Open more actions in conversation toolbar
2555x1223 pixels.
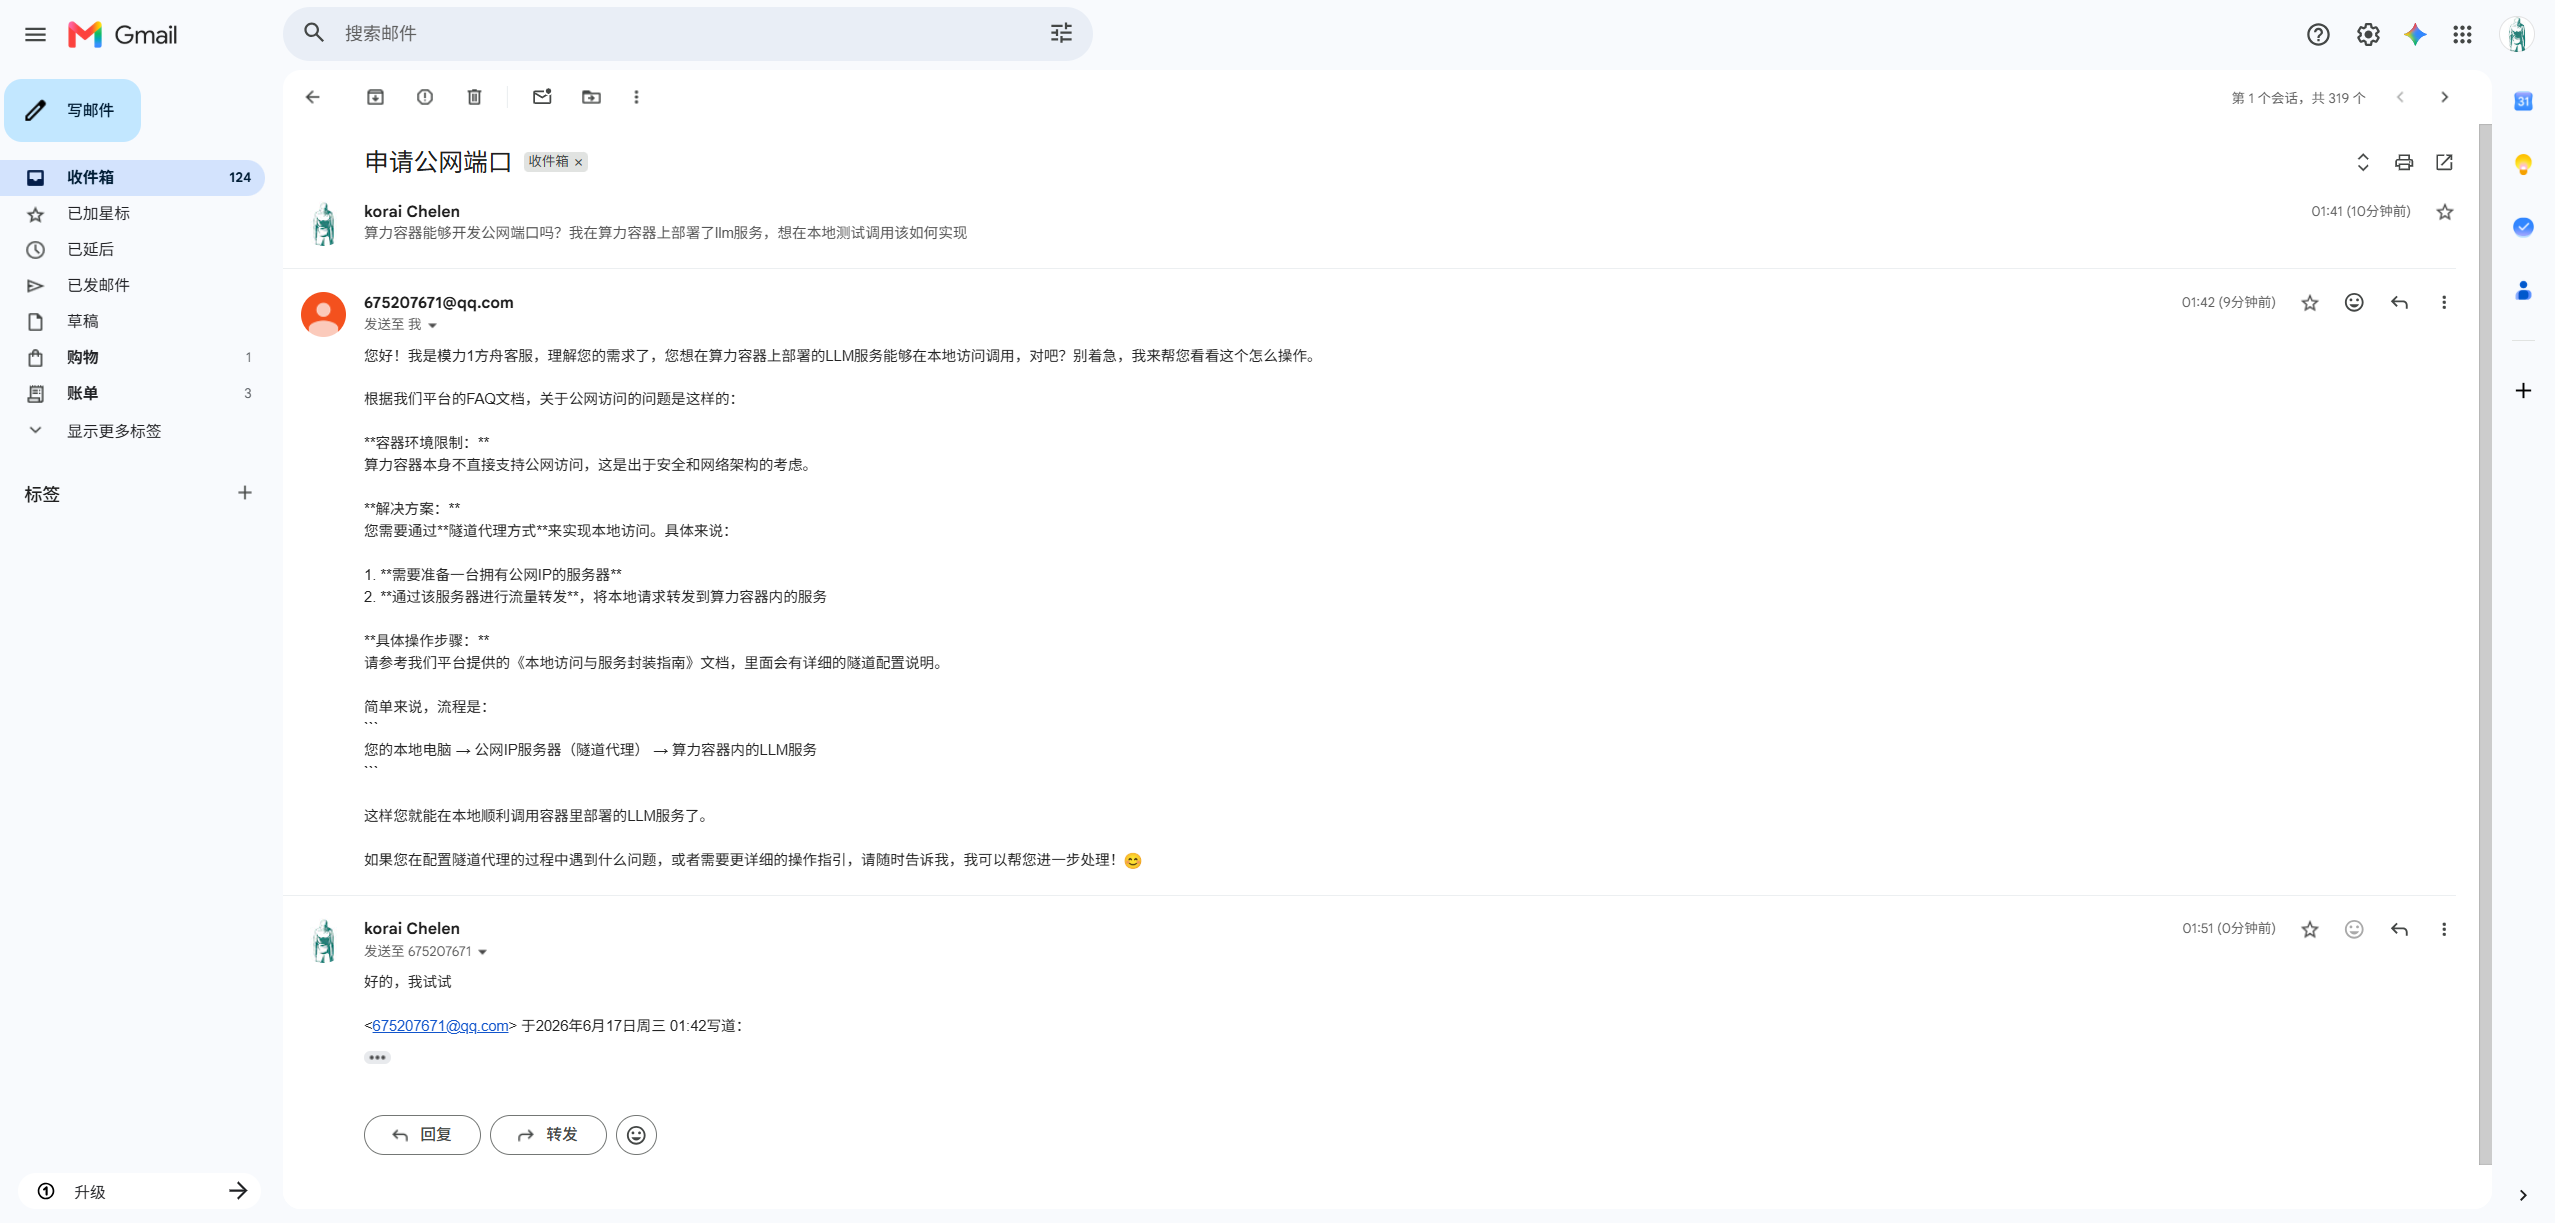pyautogui.click(x=636, y=97)
